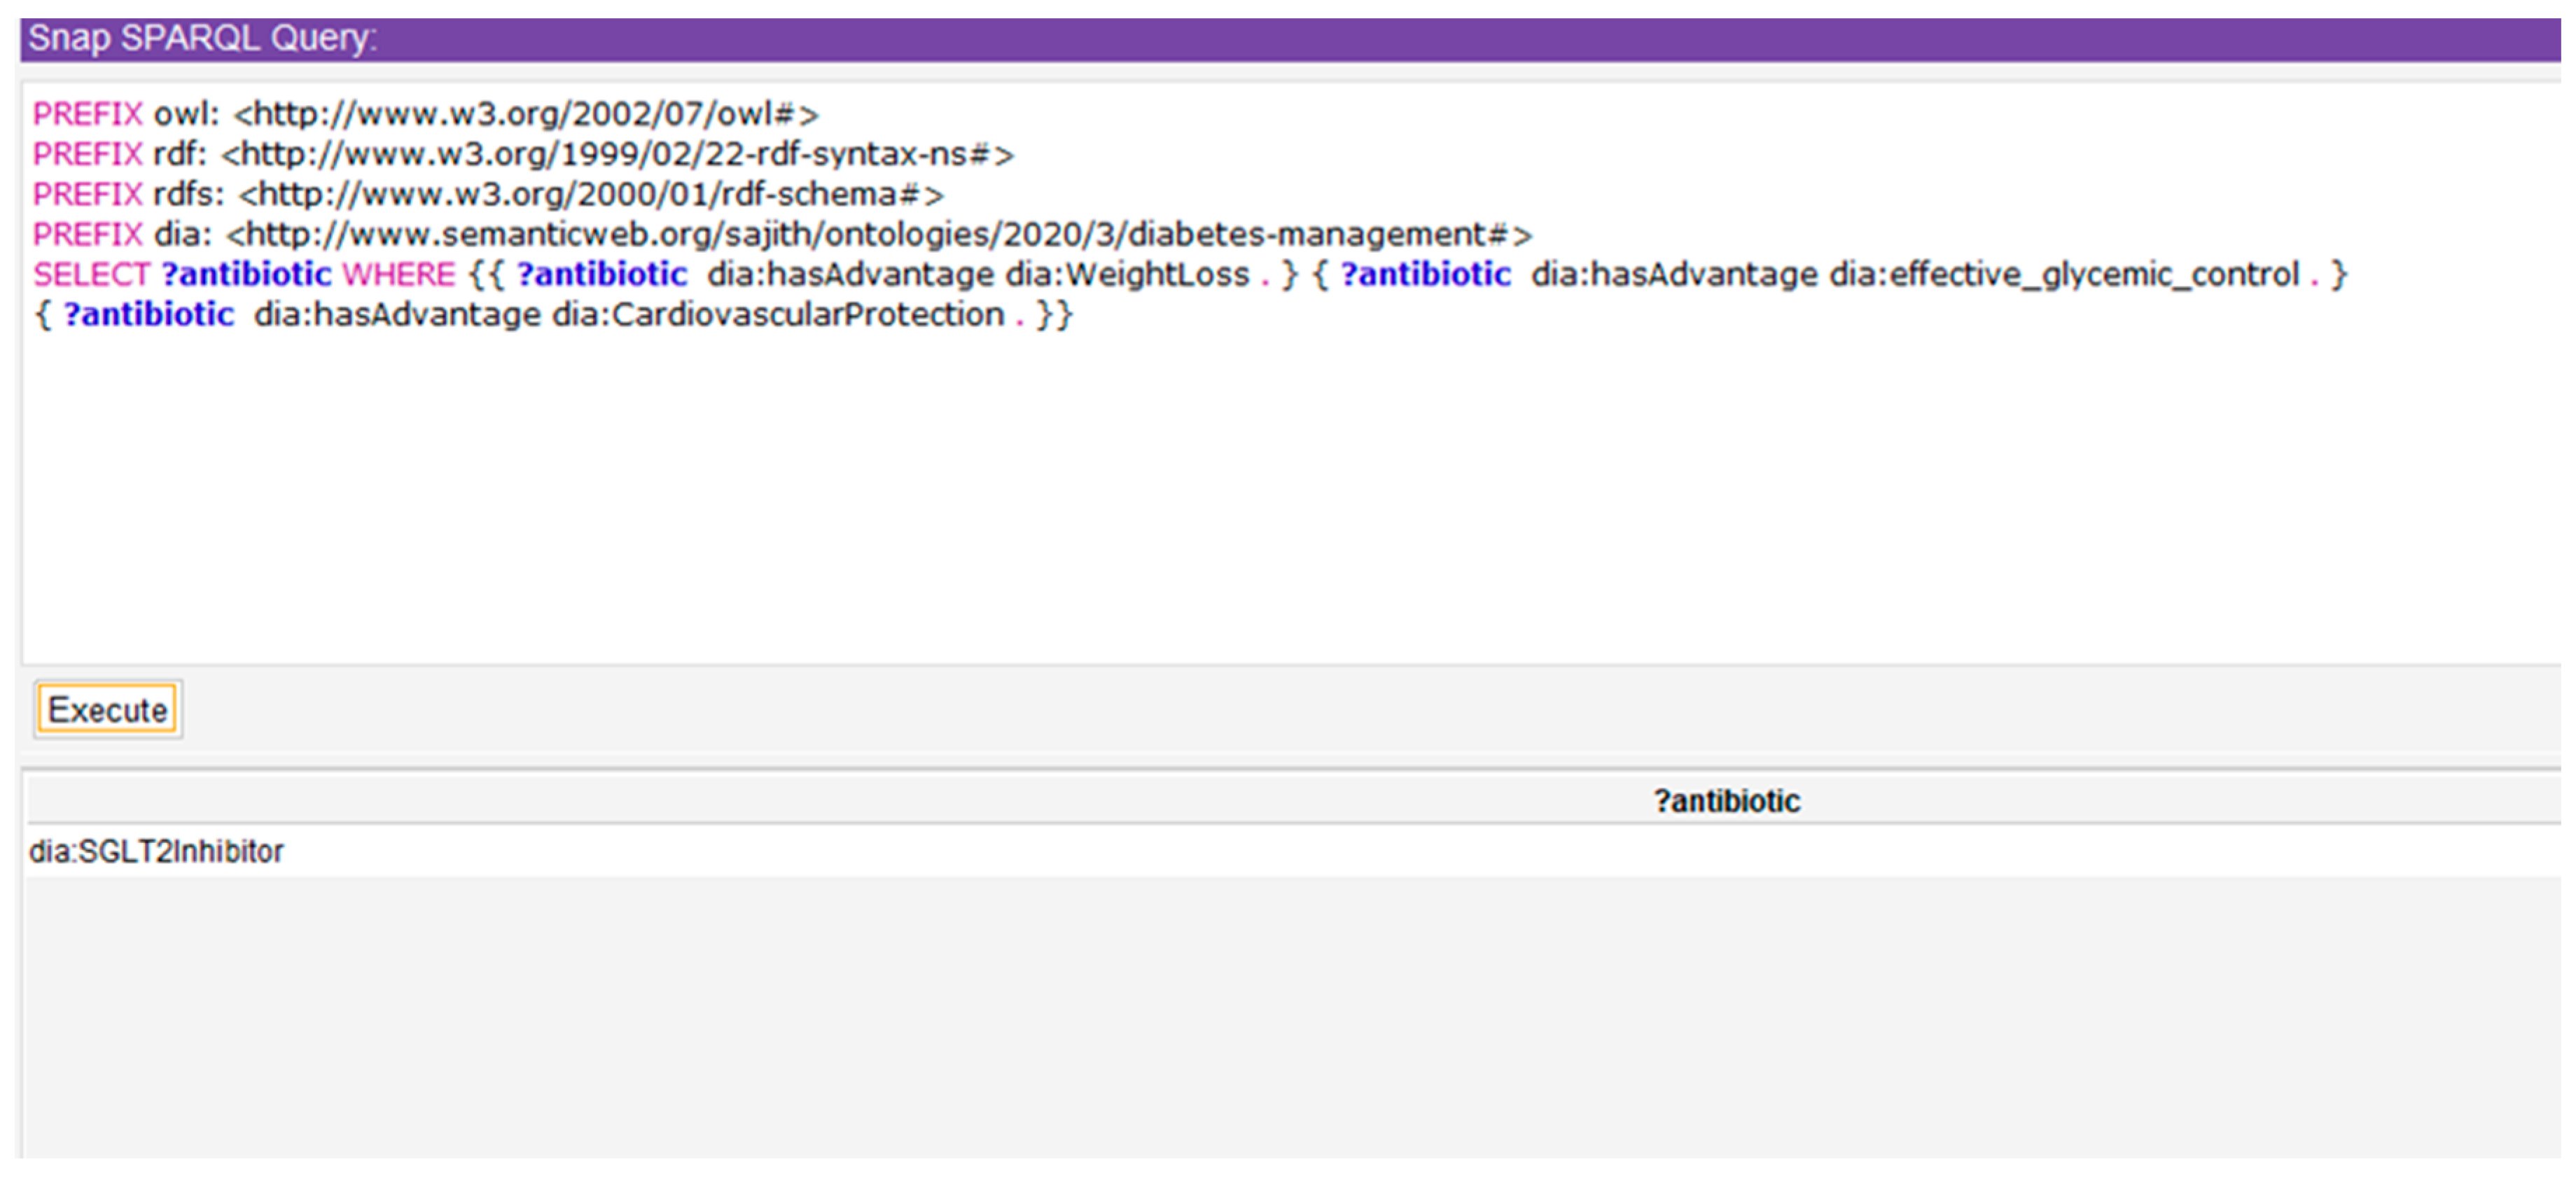
Task: Place cursor in owl PREFIX URL
Action: click(x=526, y=114)
